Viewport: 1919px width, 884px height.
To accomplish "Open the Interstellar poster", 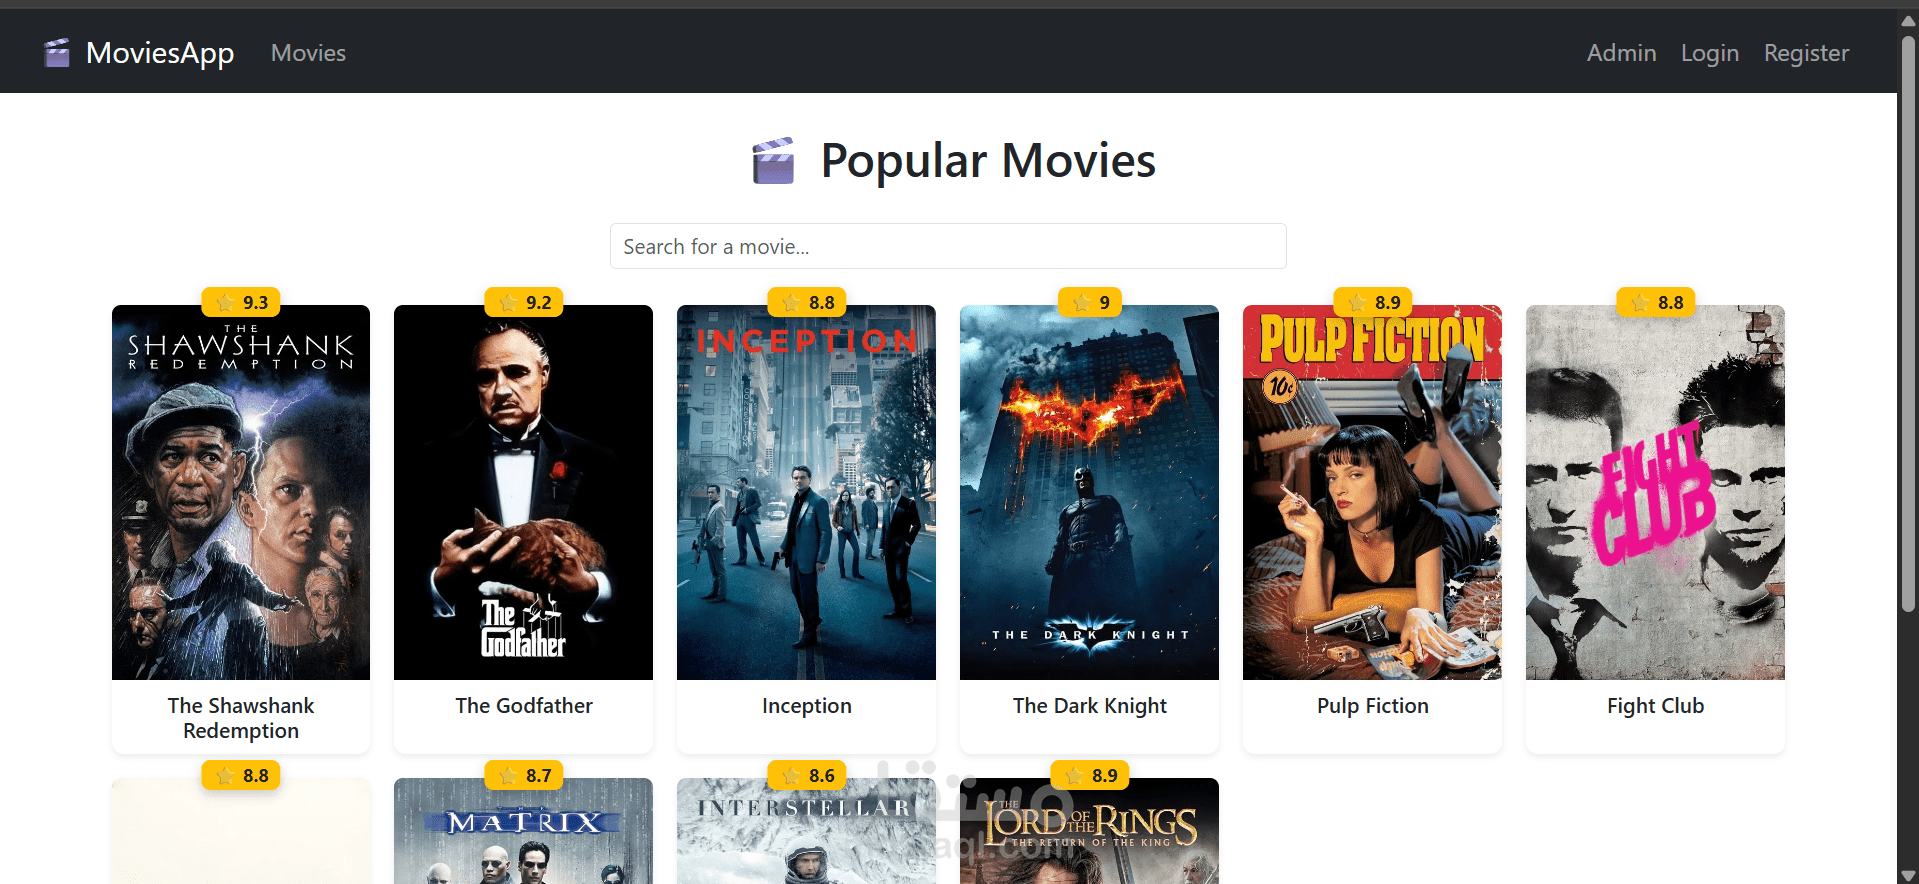I will pyautogui.click(x=806, y=831).
